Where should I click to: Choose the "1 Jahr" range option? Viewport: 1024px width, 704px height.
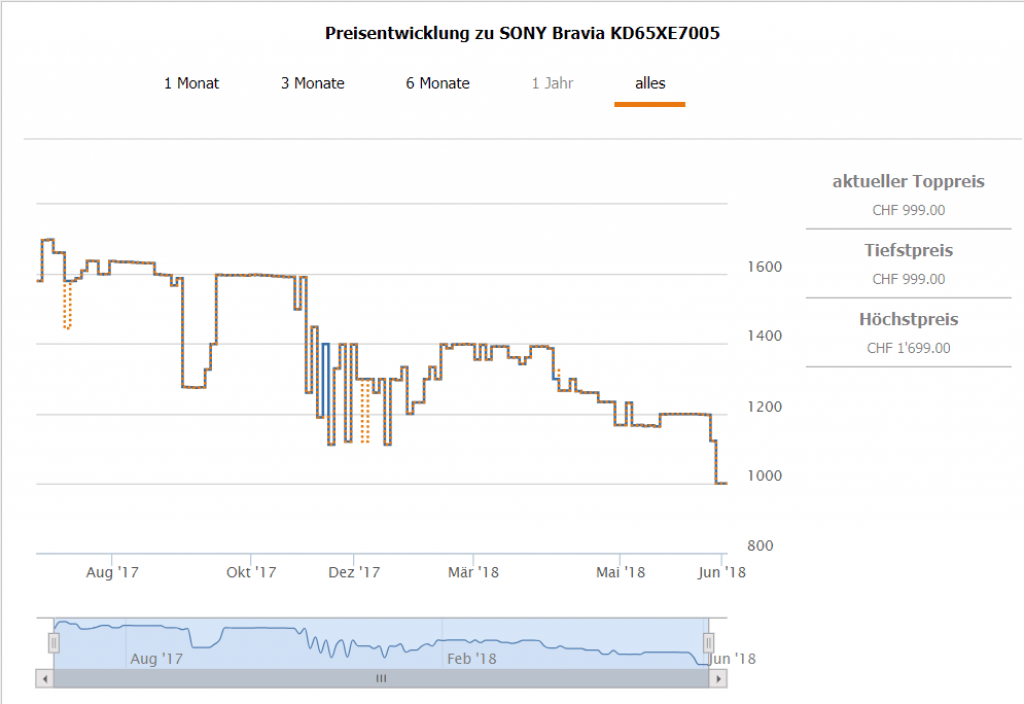coord(552,83)
